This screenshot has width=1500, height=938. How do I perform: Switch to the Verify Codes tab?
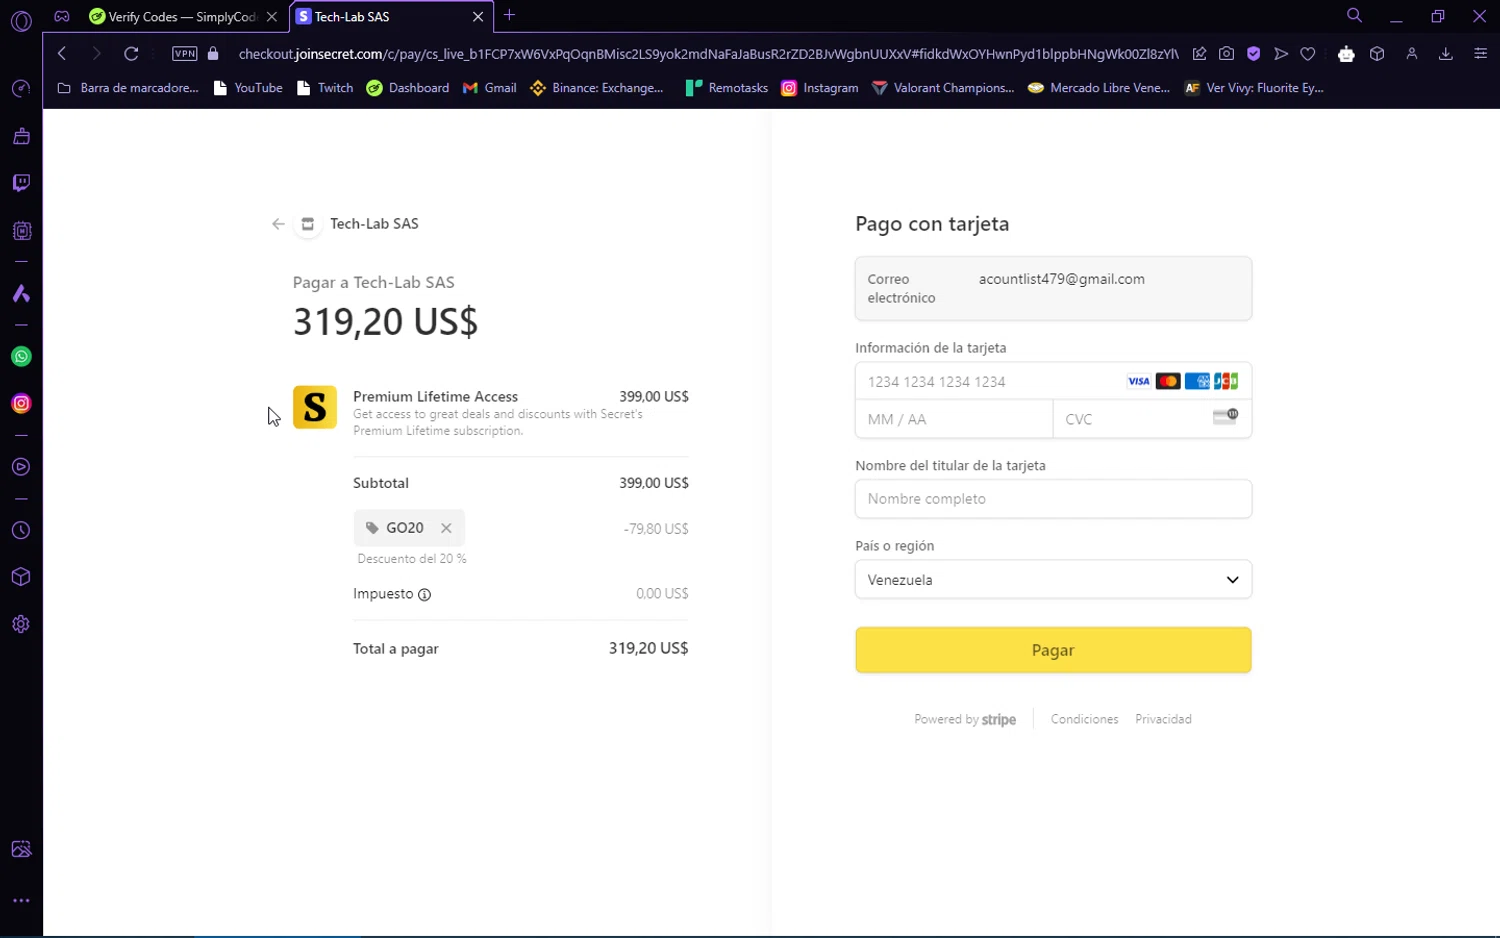pyautogui.click(x=180, y=17)
